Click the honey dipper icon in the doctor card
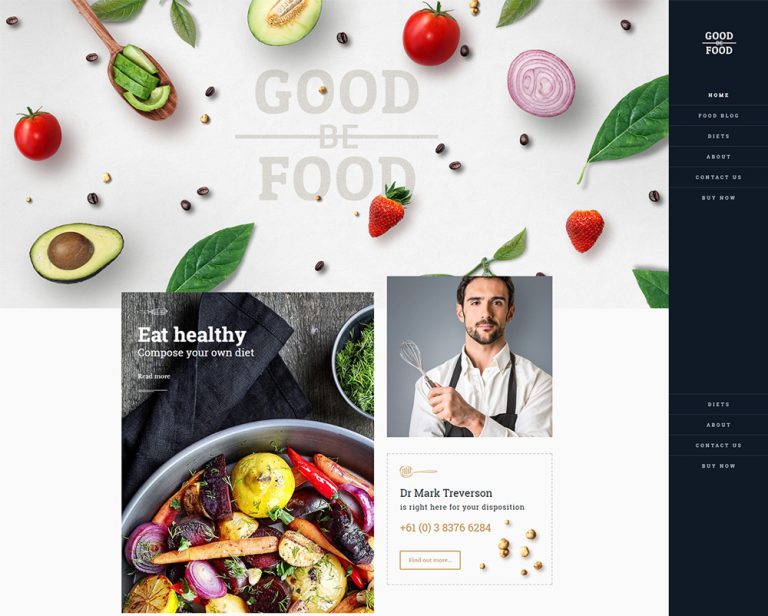Screen dimensions: 768x616 pos(418,472)
